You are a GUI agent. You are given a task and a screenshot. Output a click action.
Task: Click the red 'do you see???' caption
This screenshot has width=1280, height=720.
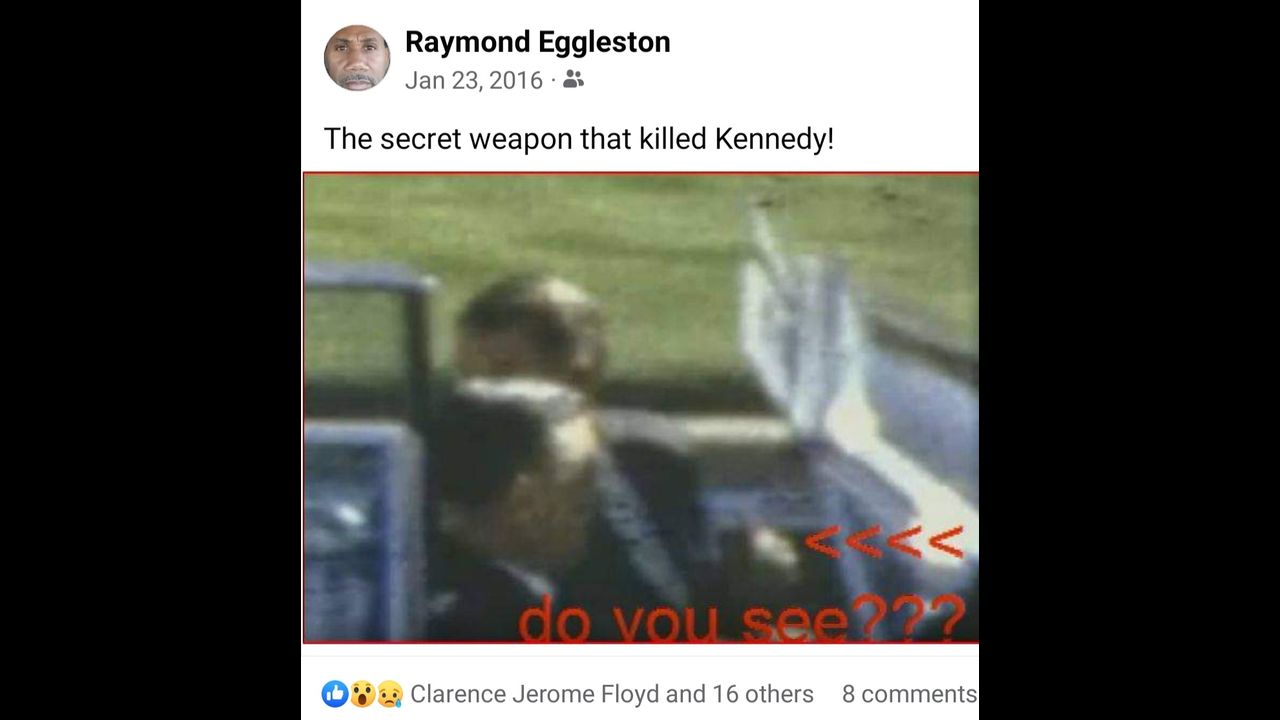[x=742, y=618]
